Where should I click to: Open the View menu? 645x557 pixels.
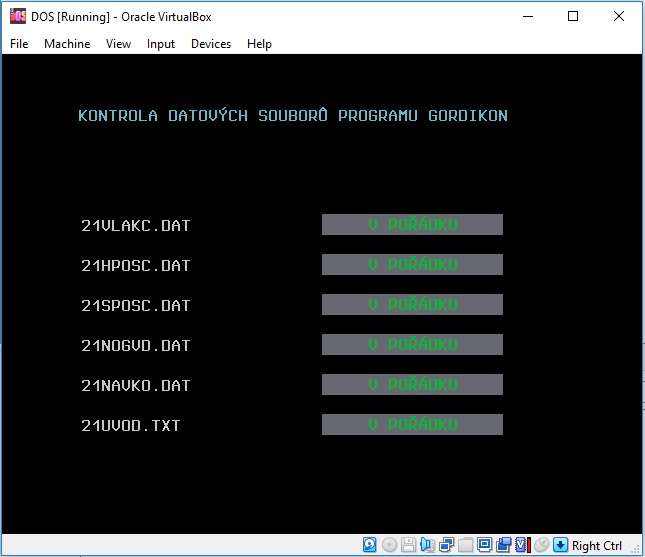[x=118, y=44]
